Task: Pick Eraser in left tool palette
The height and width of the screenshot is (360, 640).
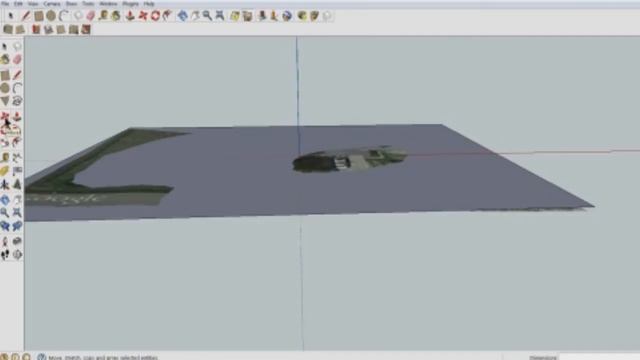Action: click(x=17, y=60)
